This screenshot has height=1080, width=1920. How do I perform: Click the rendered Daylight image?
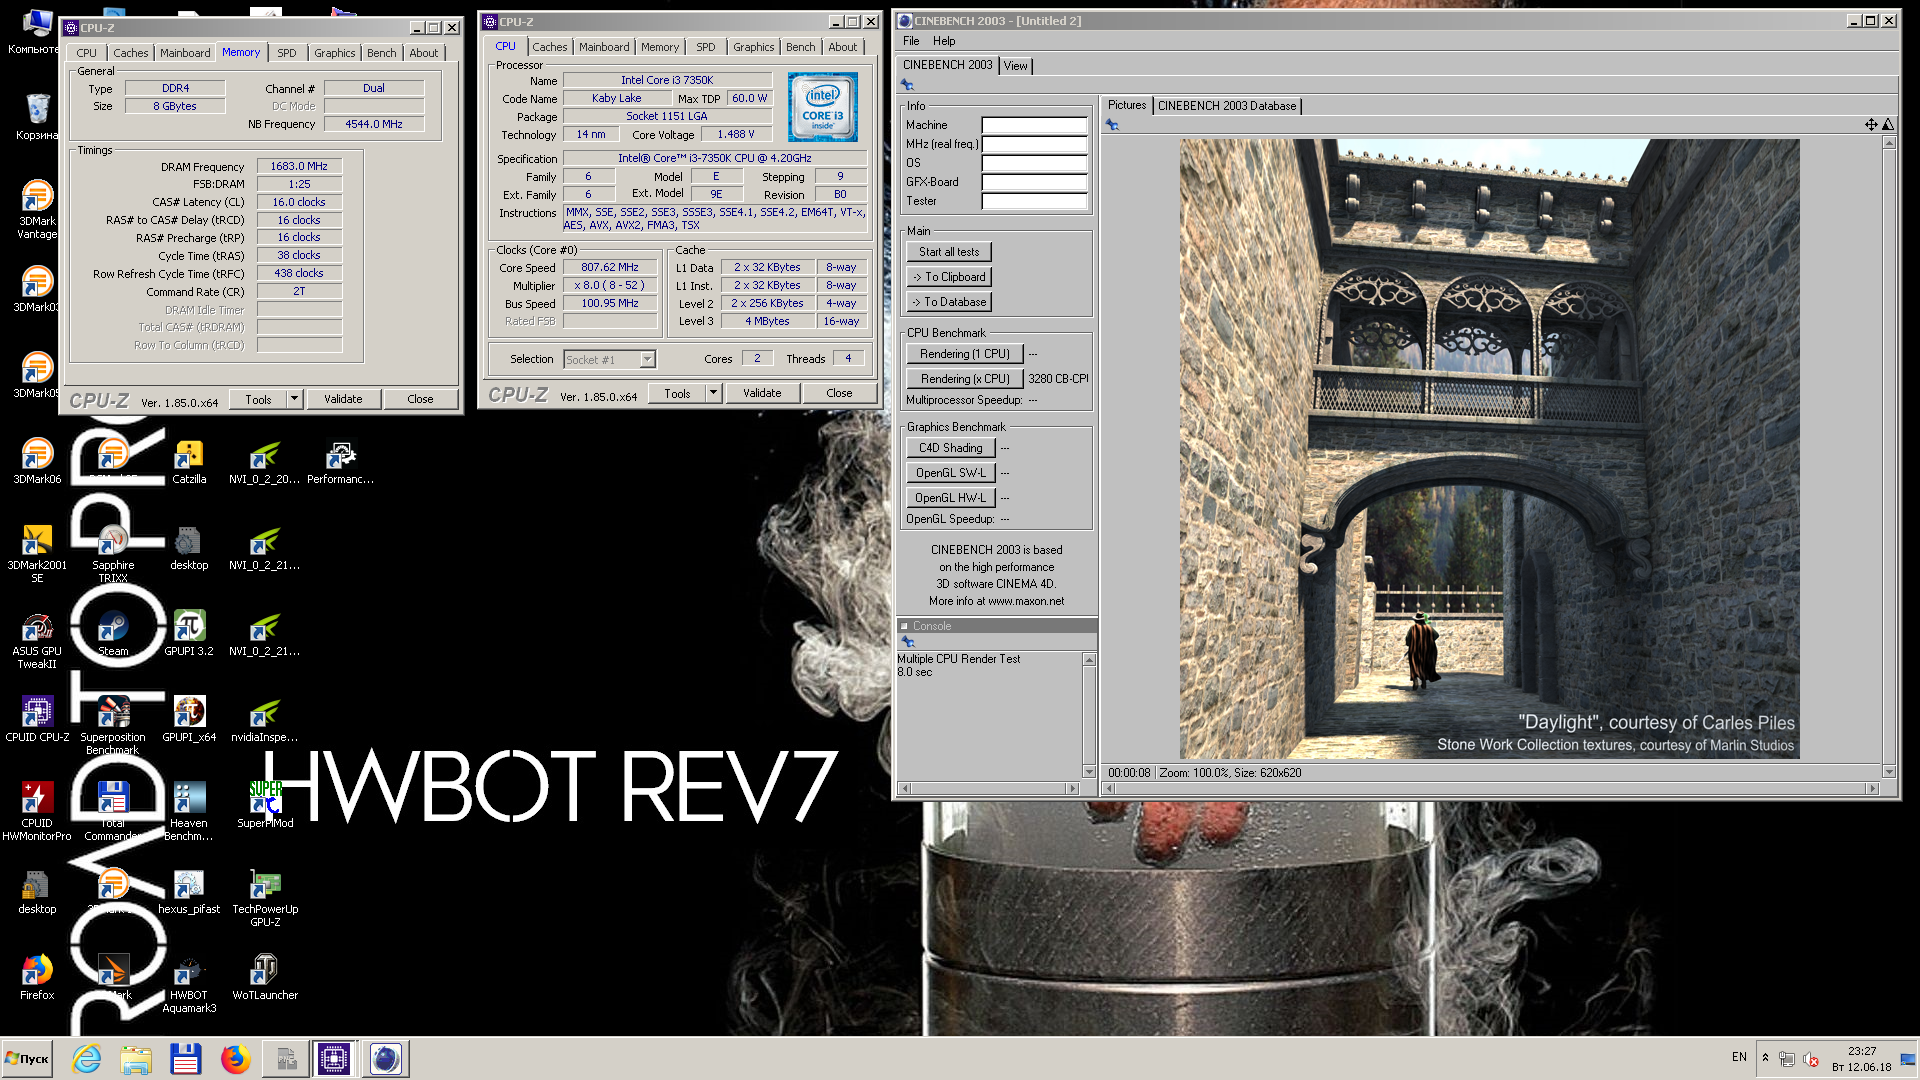(x=1489, y=448)
